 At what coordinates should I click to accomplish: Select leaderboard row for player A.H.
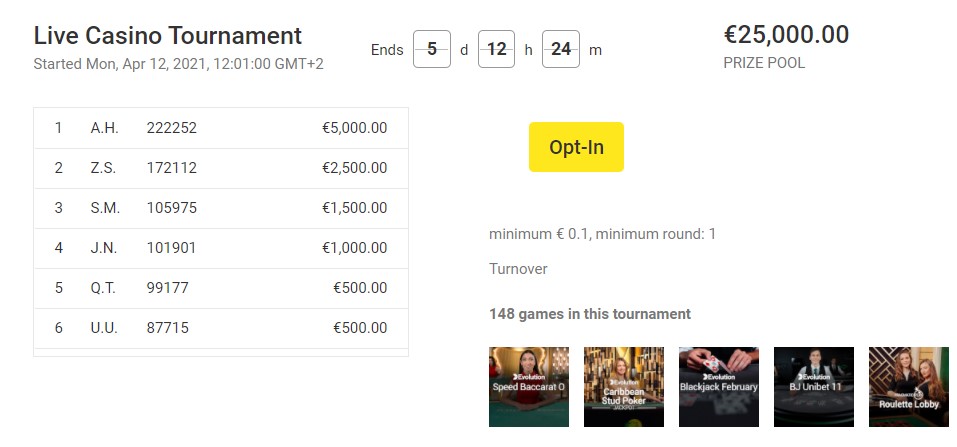[x=221, y=128]
